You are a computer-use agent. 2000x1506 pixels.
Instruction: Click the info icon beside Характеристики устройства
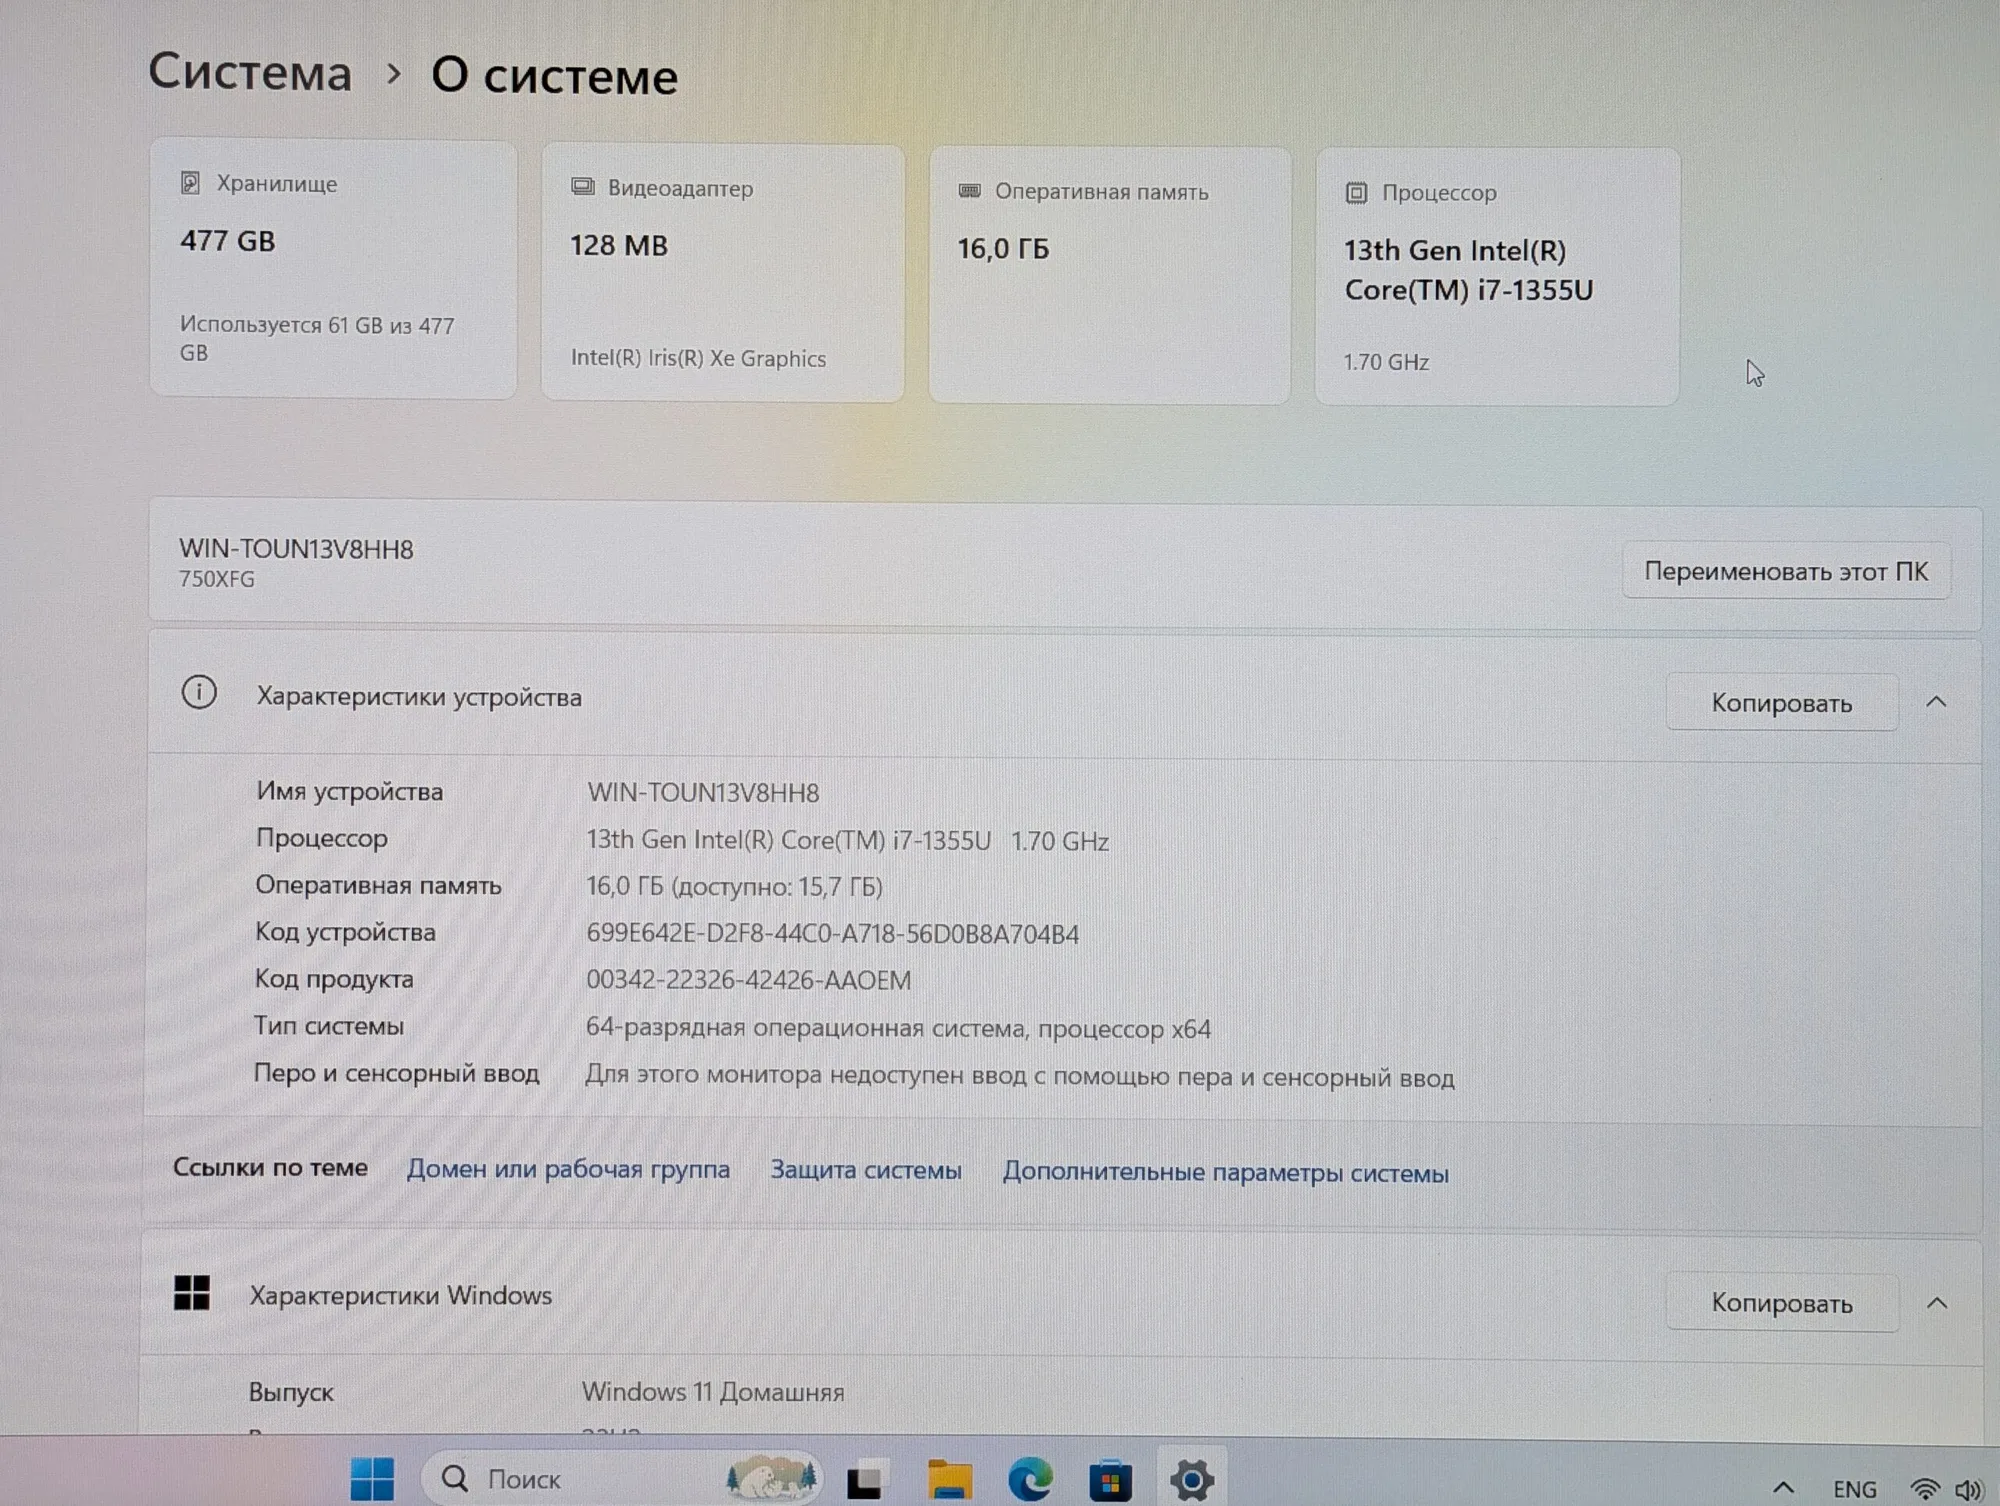(x=199, y=692)
